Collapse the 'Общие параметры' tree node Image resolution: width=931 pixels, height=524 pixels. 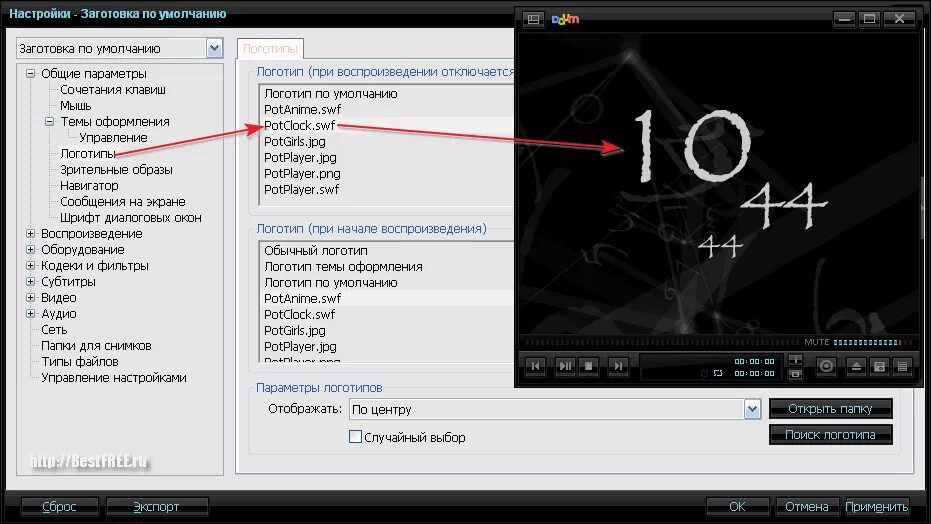[30, 74]
